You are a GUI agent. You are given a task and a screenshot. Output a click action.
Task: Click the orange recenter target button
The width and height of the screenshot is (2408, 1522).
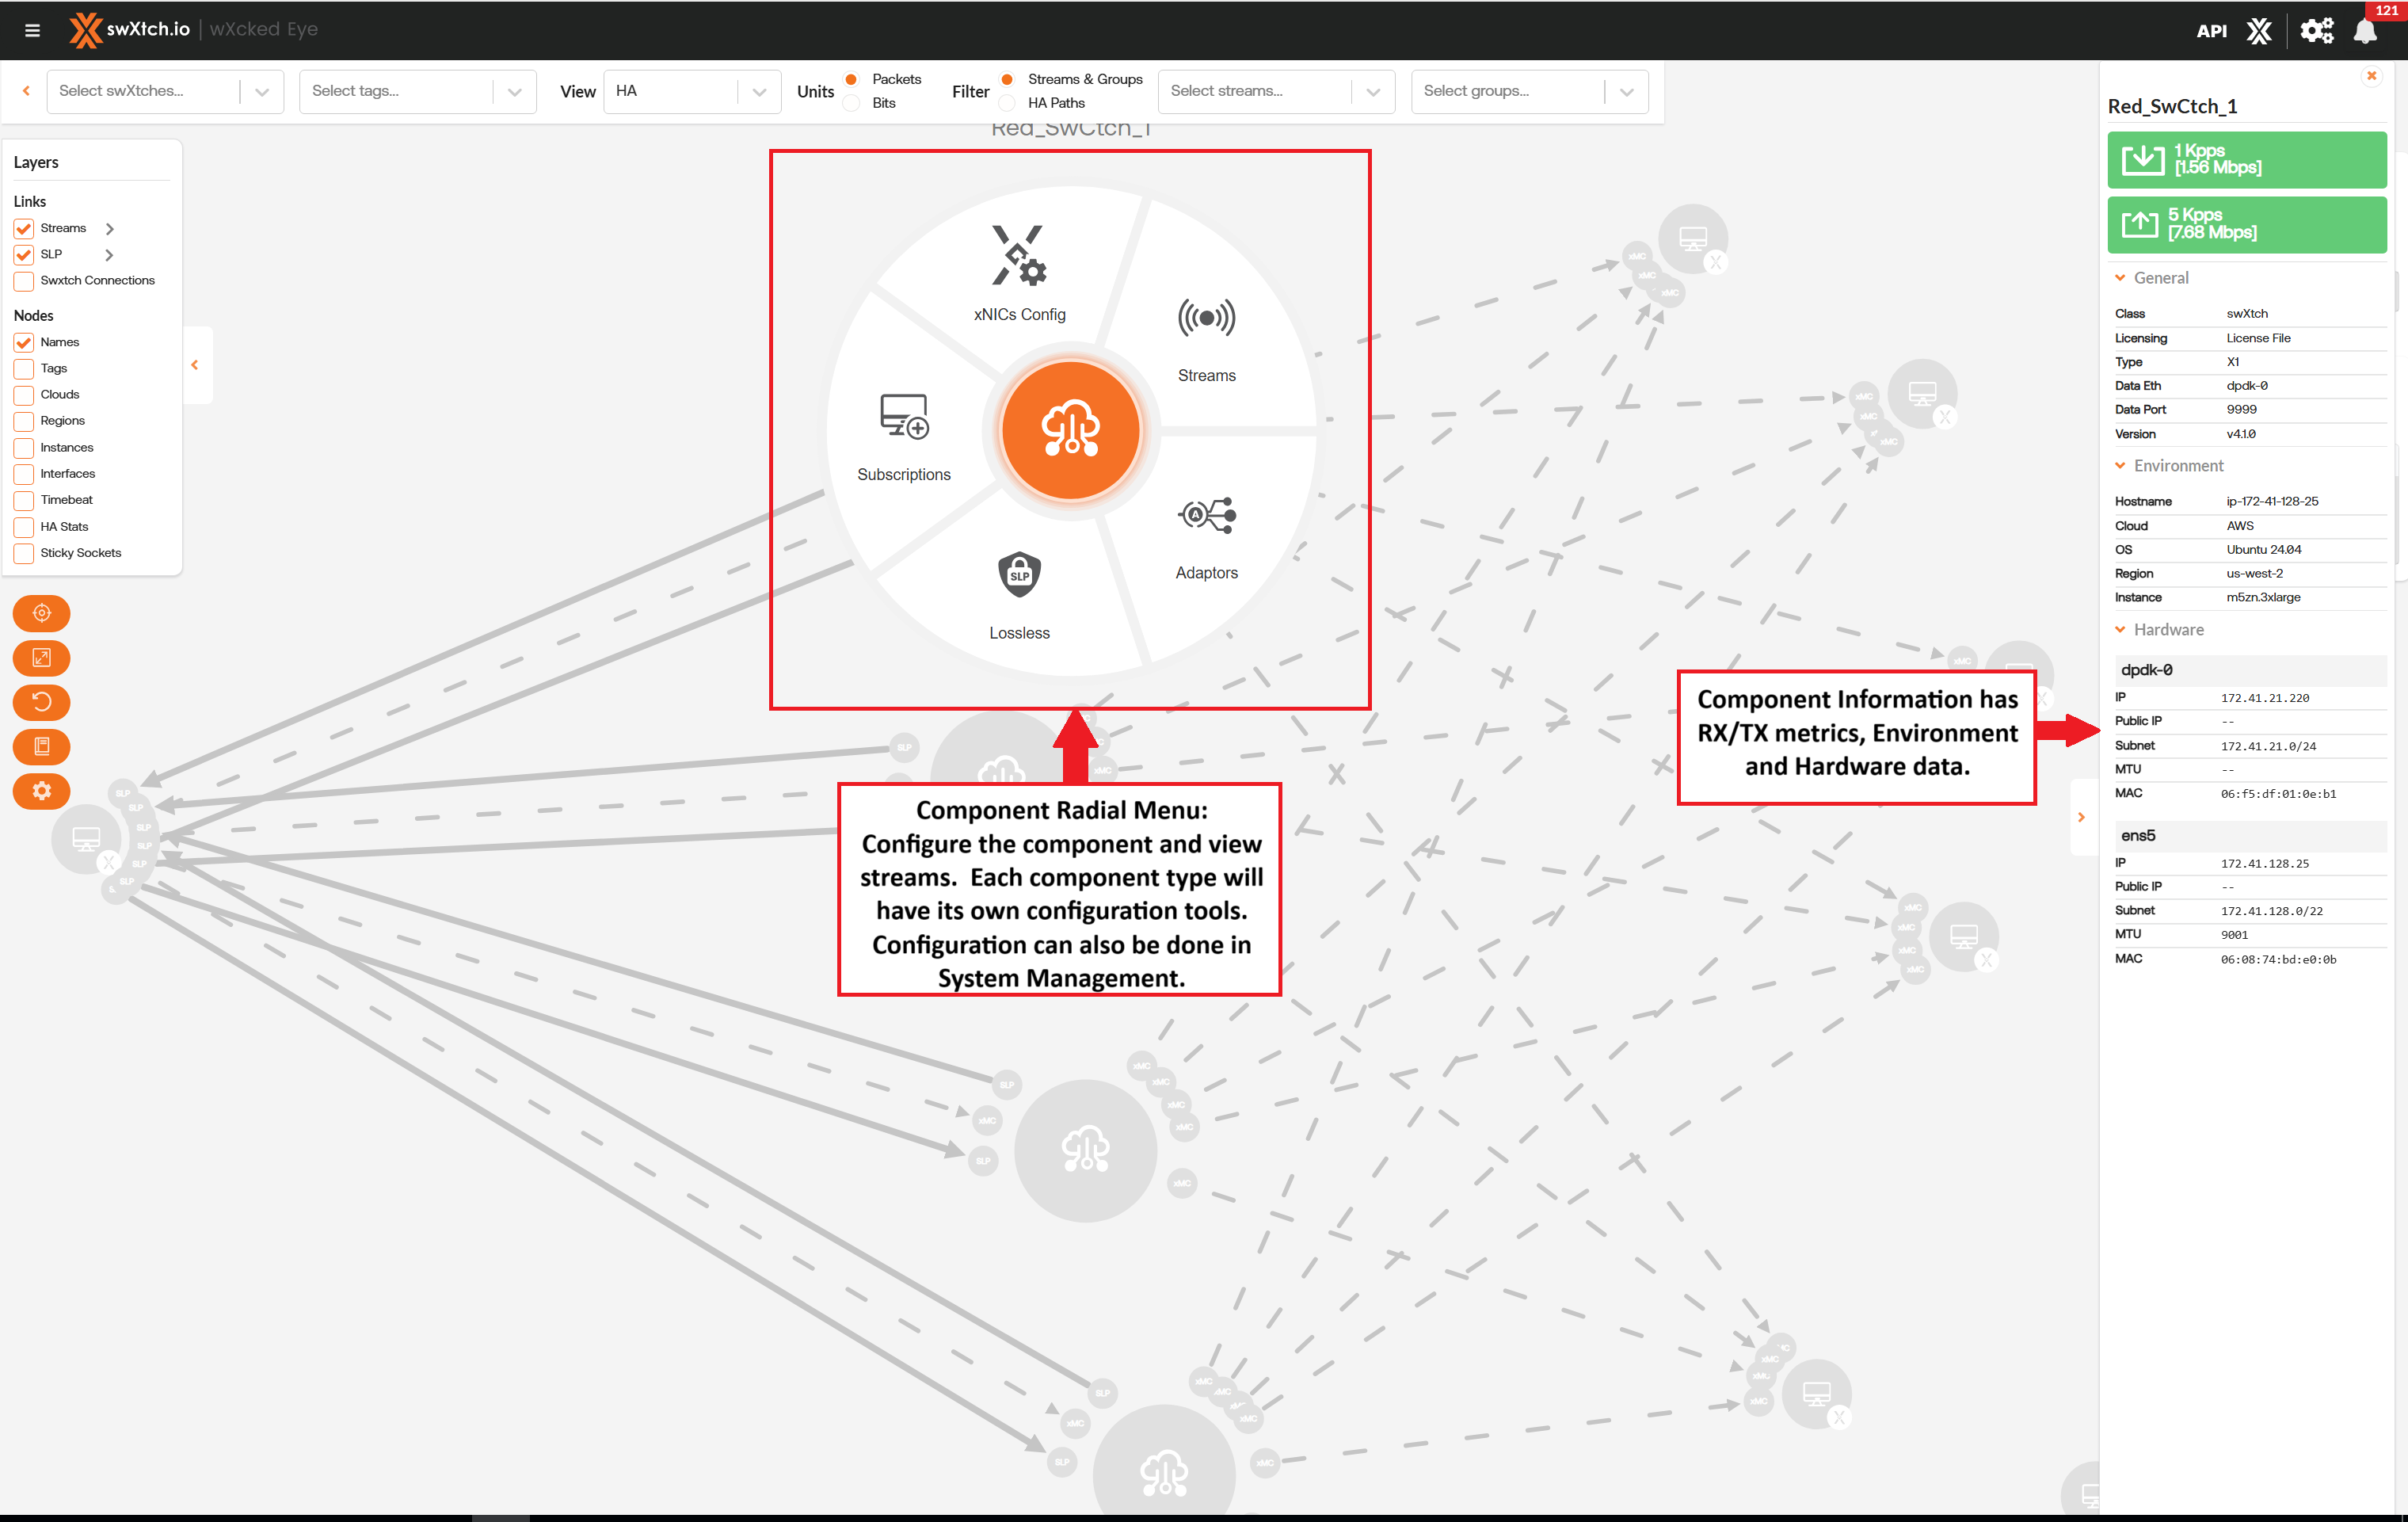click(41, 613)
